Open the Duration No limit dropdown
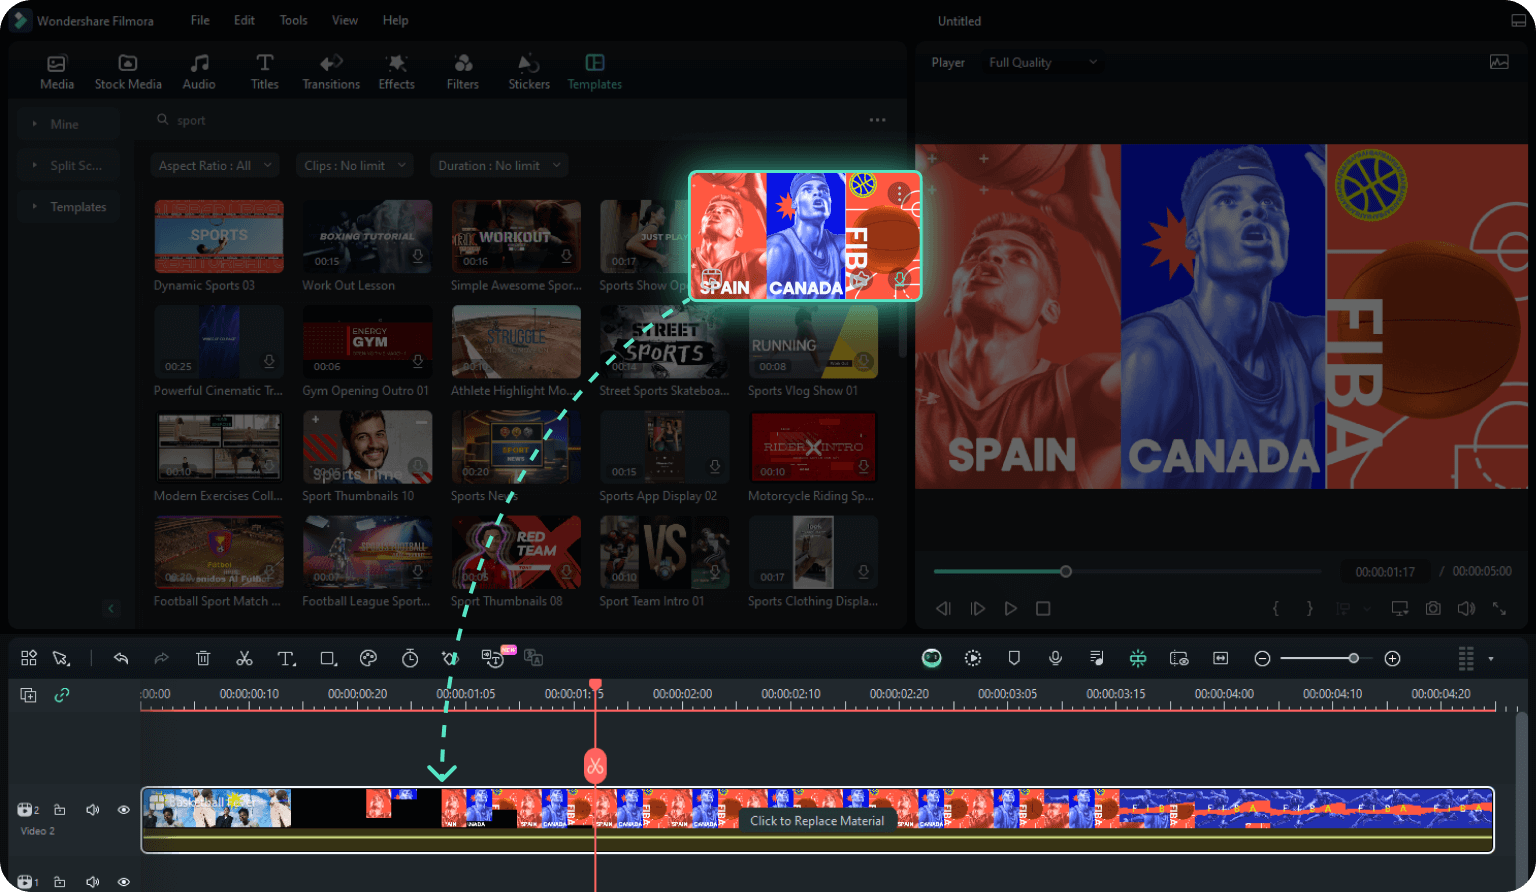This screenshot has width=1536, height=892. click(x=499, y=165)
